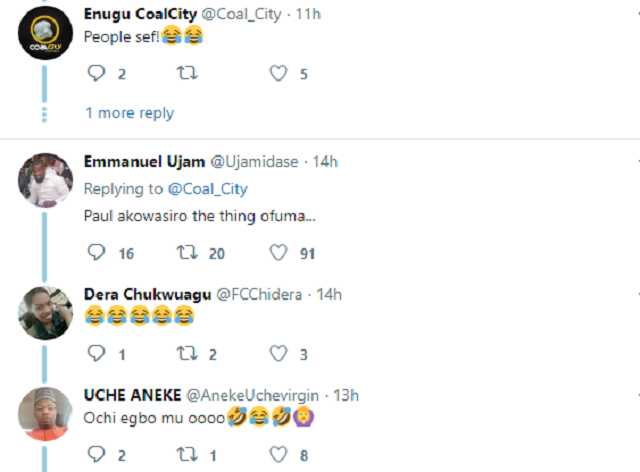Like Enugu CoalCity's "People sef!" tweet

tap(279, 72)
